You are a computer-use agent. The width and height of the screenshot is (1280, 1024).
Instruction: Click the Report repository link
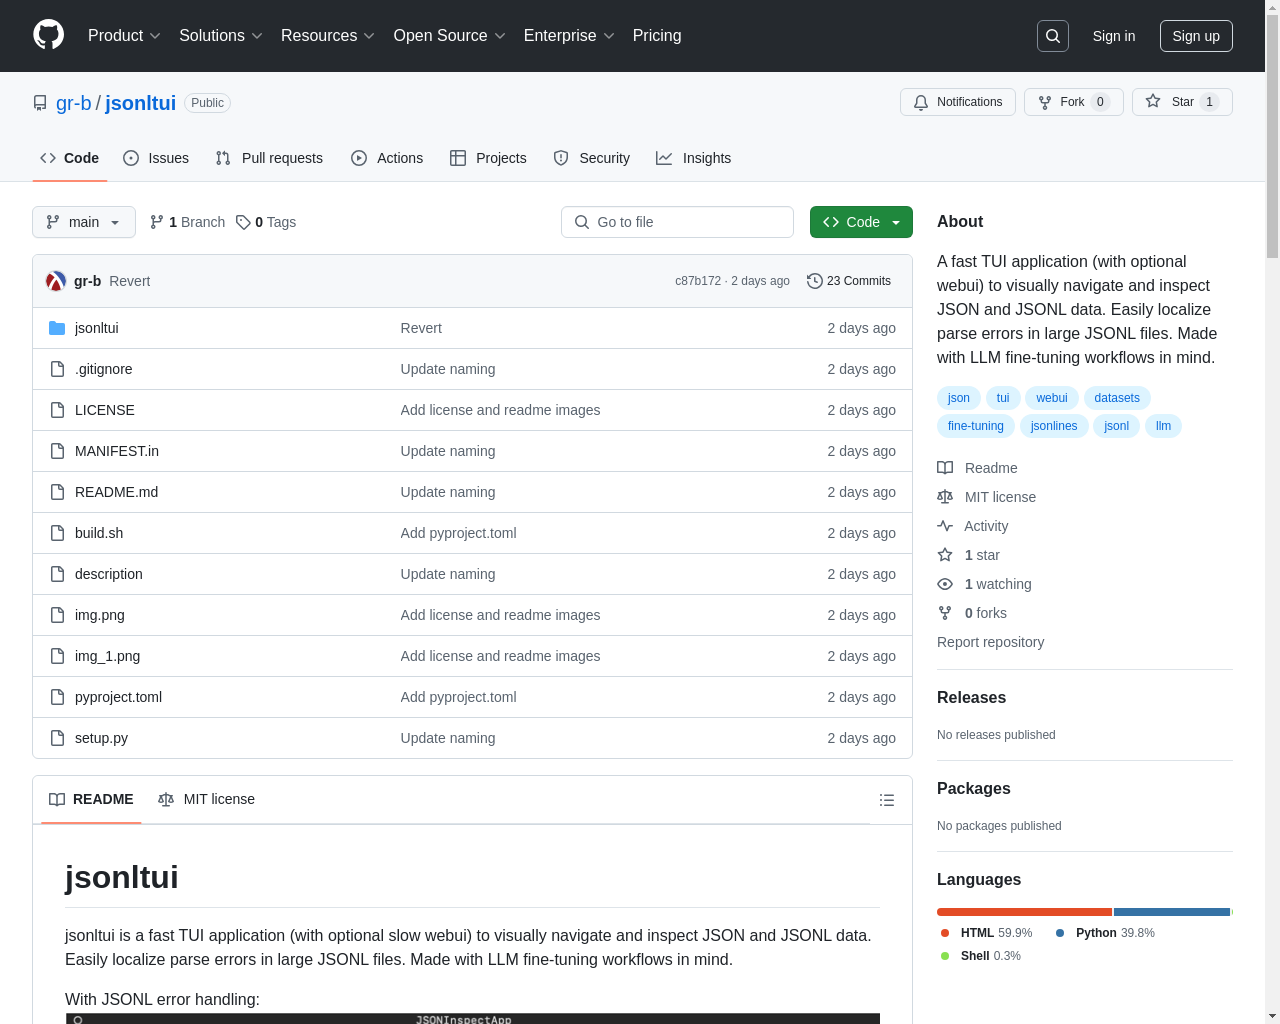pyautogui.click(x=990, y=642)
